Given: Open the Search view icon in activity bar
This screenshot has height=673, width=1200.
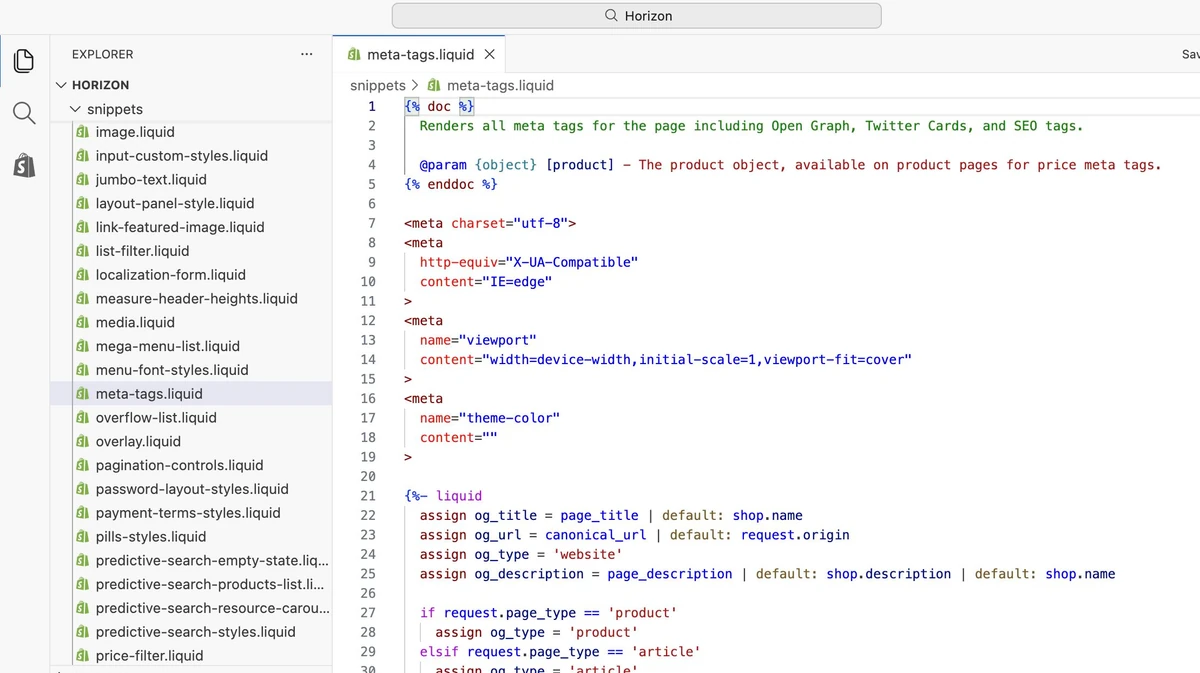Looking at the screenshot, I should click(x=24, y=112).
